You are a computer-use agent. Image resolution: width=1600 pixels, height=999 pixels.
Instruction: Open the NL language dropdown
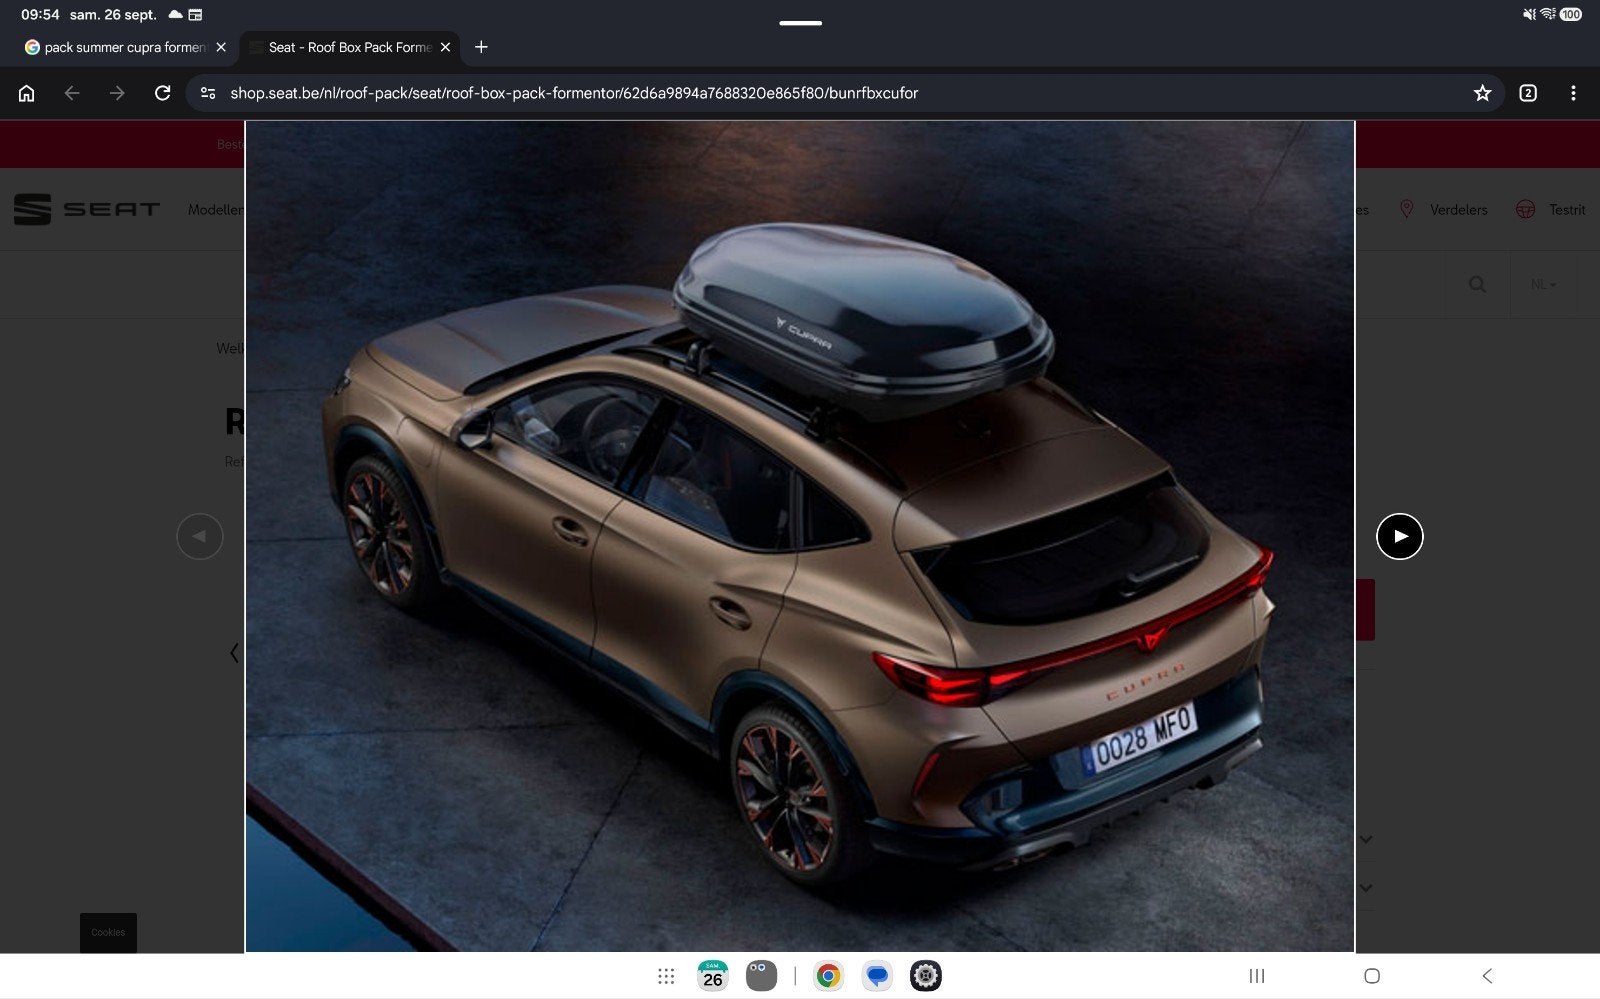click(x=1543, y=284)
